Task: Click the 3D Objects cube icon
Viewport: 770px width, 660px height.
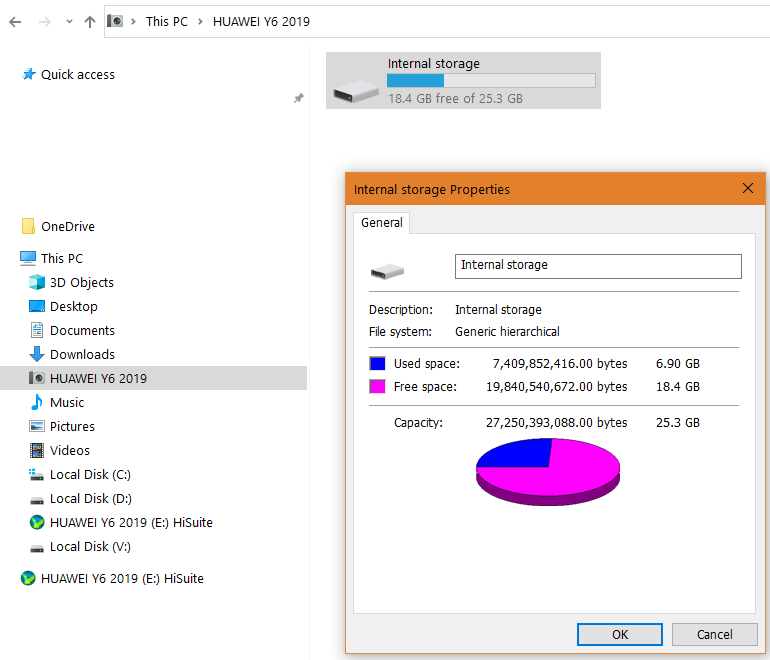Action: click(37, 282)
